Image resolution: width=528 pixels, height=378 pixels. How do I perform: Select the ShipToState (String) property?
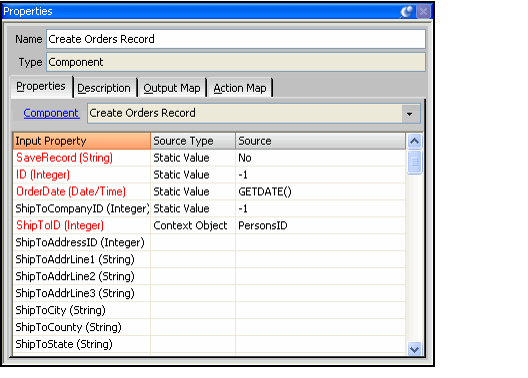coord(82,344)
